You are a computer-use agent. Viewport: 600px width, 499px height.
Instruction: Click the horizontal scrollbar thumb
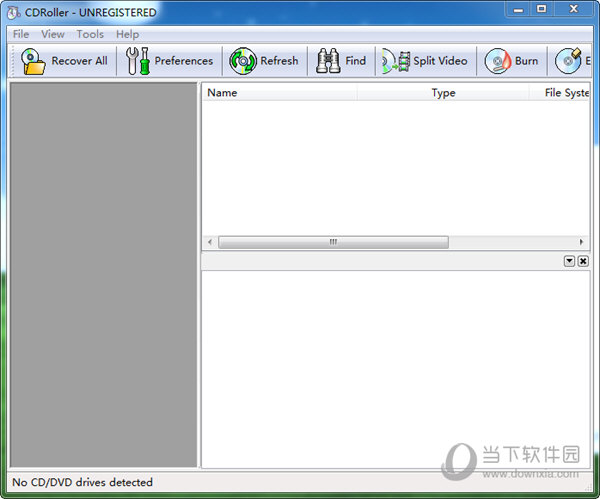[x=333, y=242]
